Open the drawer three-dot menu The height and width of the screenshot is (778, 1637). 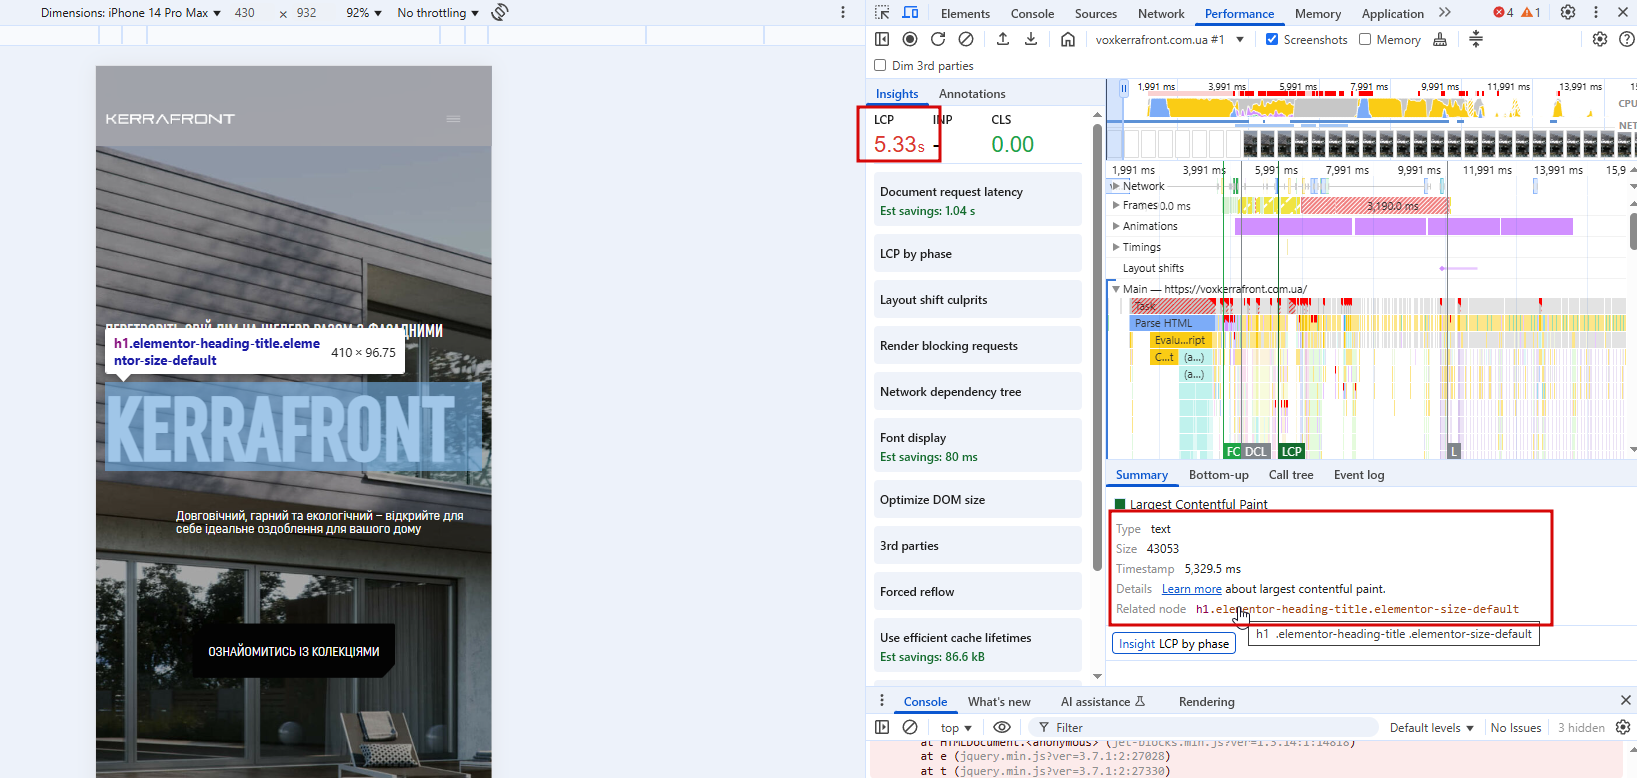tap(882, 701)
